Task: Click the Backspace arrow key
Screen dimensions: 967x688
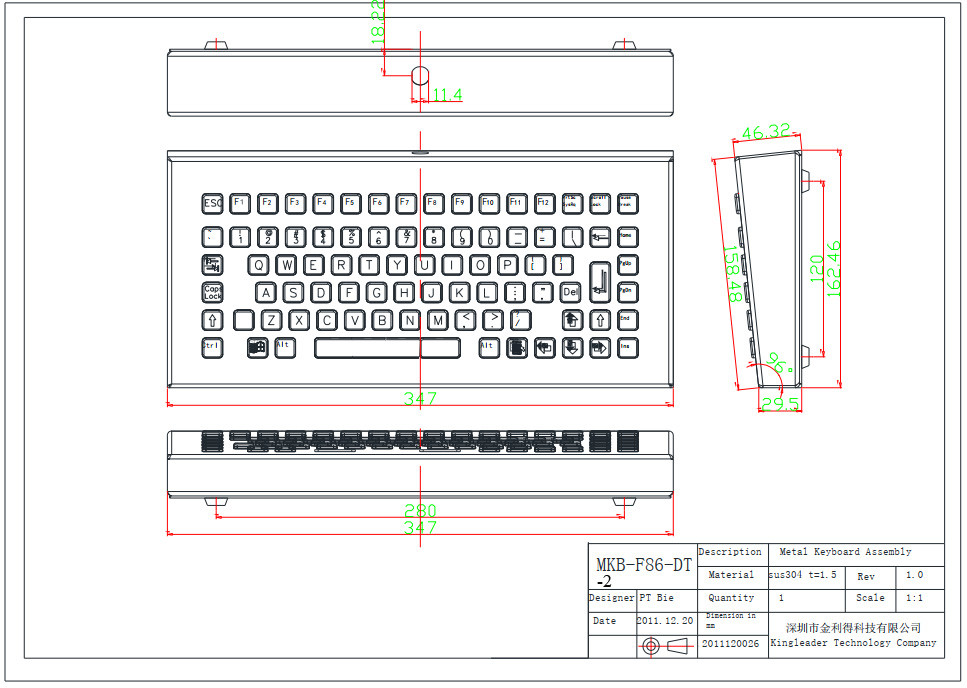Action: 599,237
